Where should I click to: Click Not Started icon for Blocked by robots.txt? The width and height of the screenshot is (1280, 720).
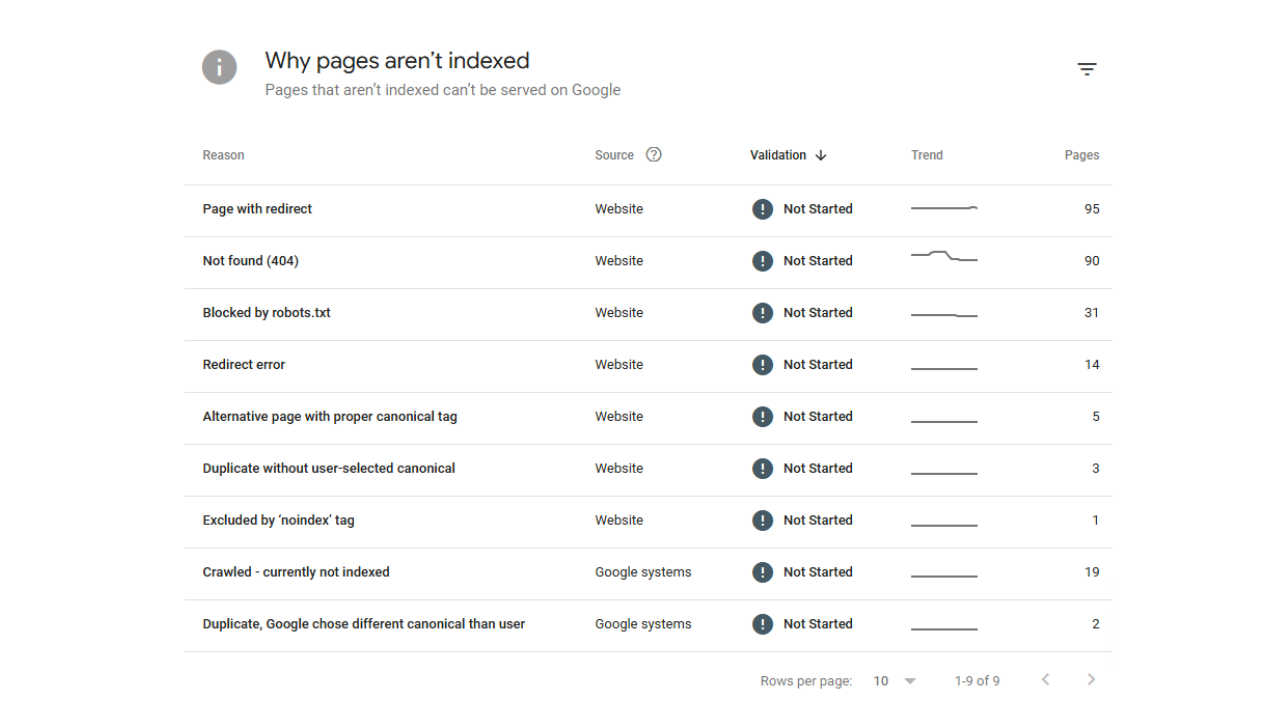pos(763,313)
